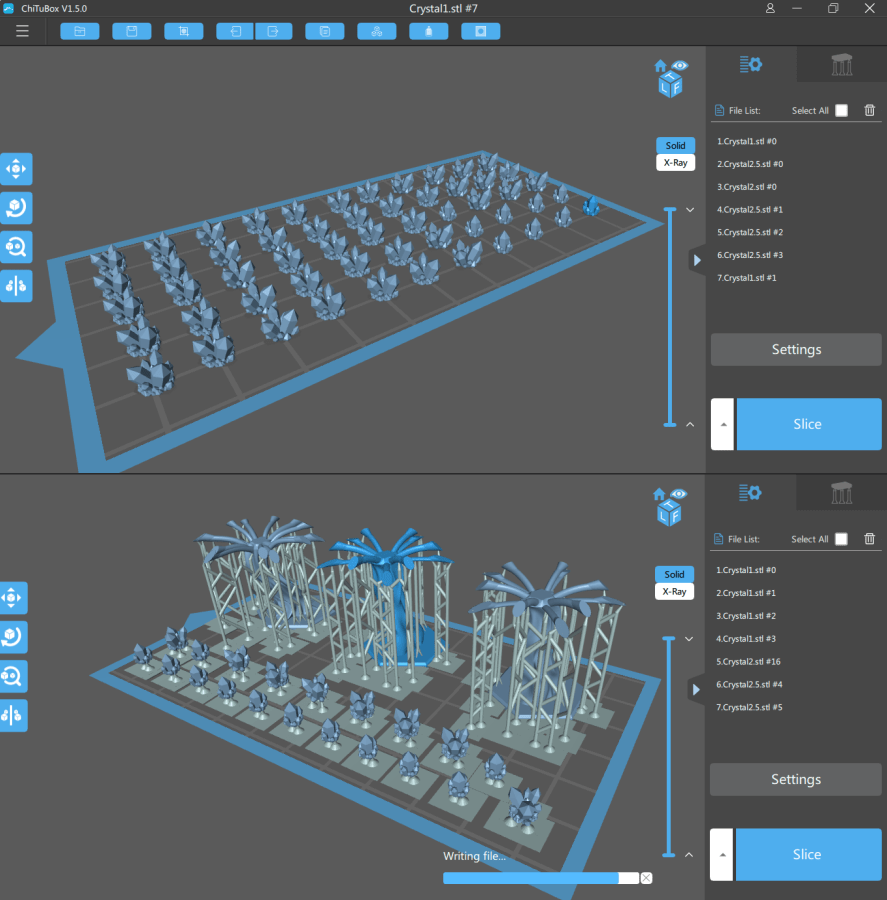Click the auto layout toolbar icon

(x=376, y=31)
